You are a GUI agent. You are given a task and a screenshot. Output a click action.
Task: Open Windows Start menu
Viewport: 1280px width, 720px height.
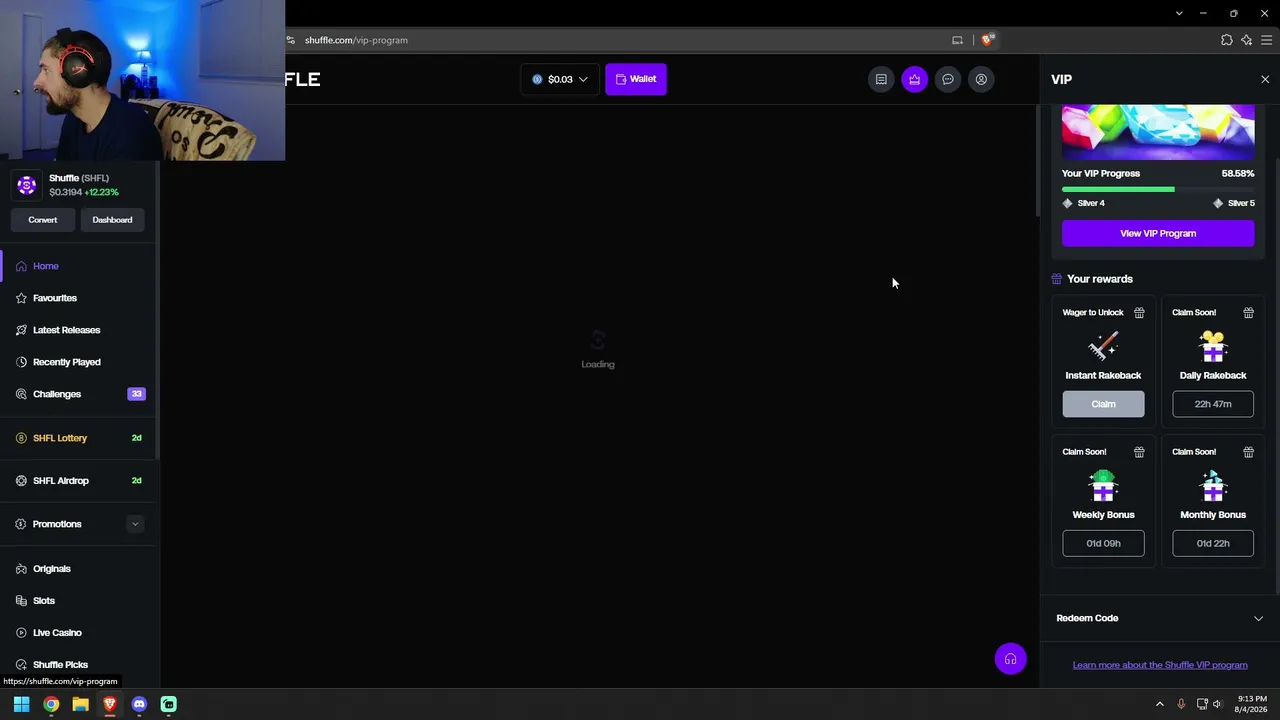tap(21, 704)
